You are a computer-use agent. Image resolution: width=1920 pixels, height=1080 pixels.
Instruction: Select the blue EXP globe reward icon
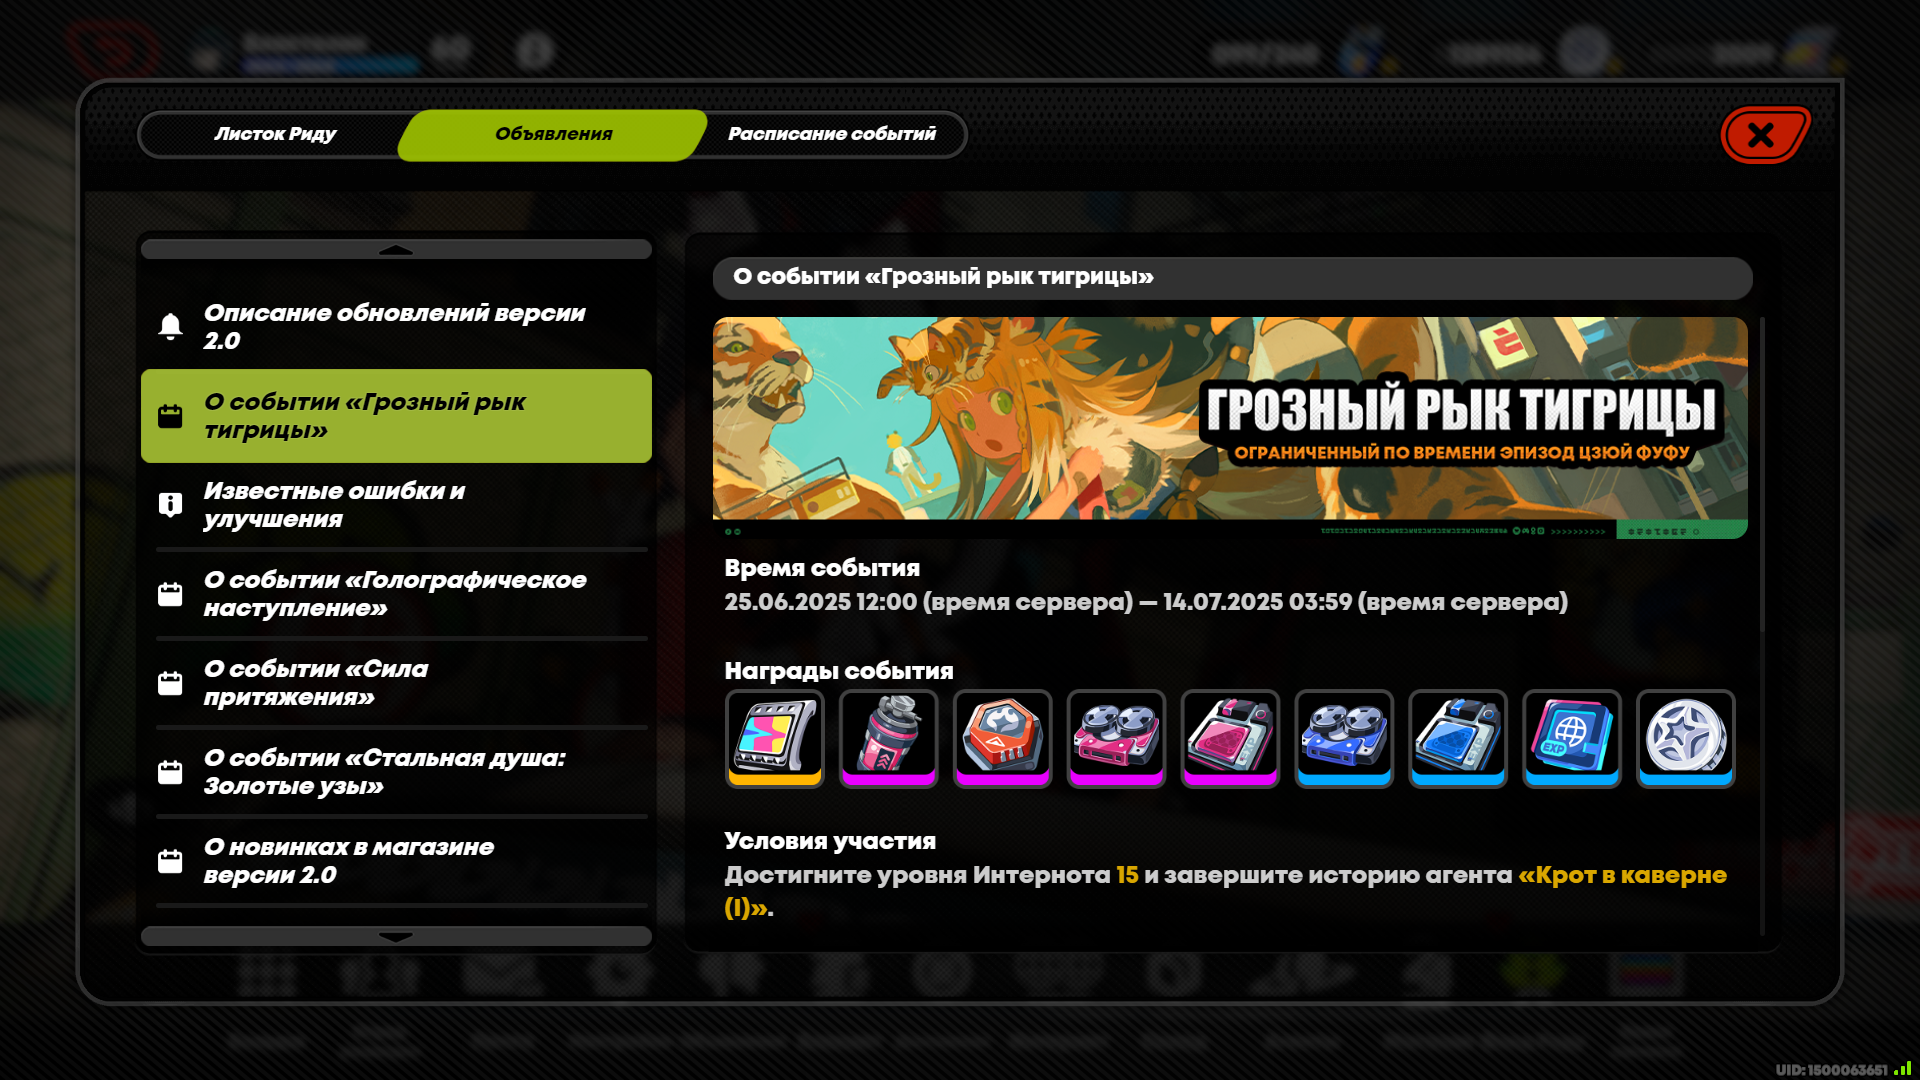pos(1572,738)
